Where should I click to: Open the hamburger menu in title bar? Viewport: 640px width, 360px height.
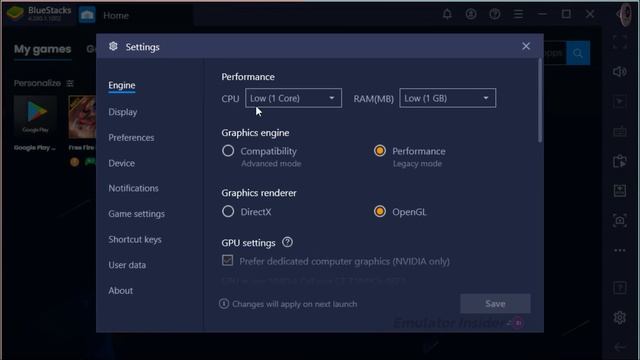click(518, 14)
